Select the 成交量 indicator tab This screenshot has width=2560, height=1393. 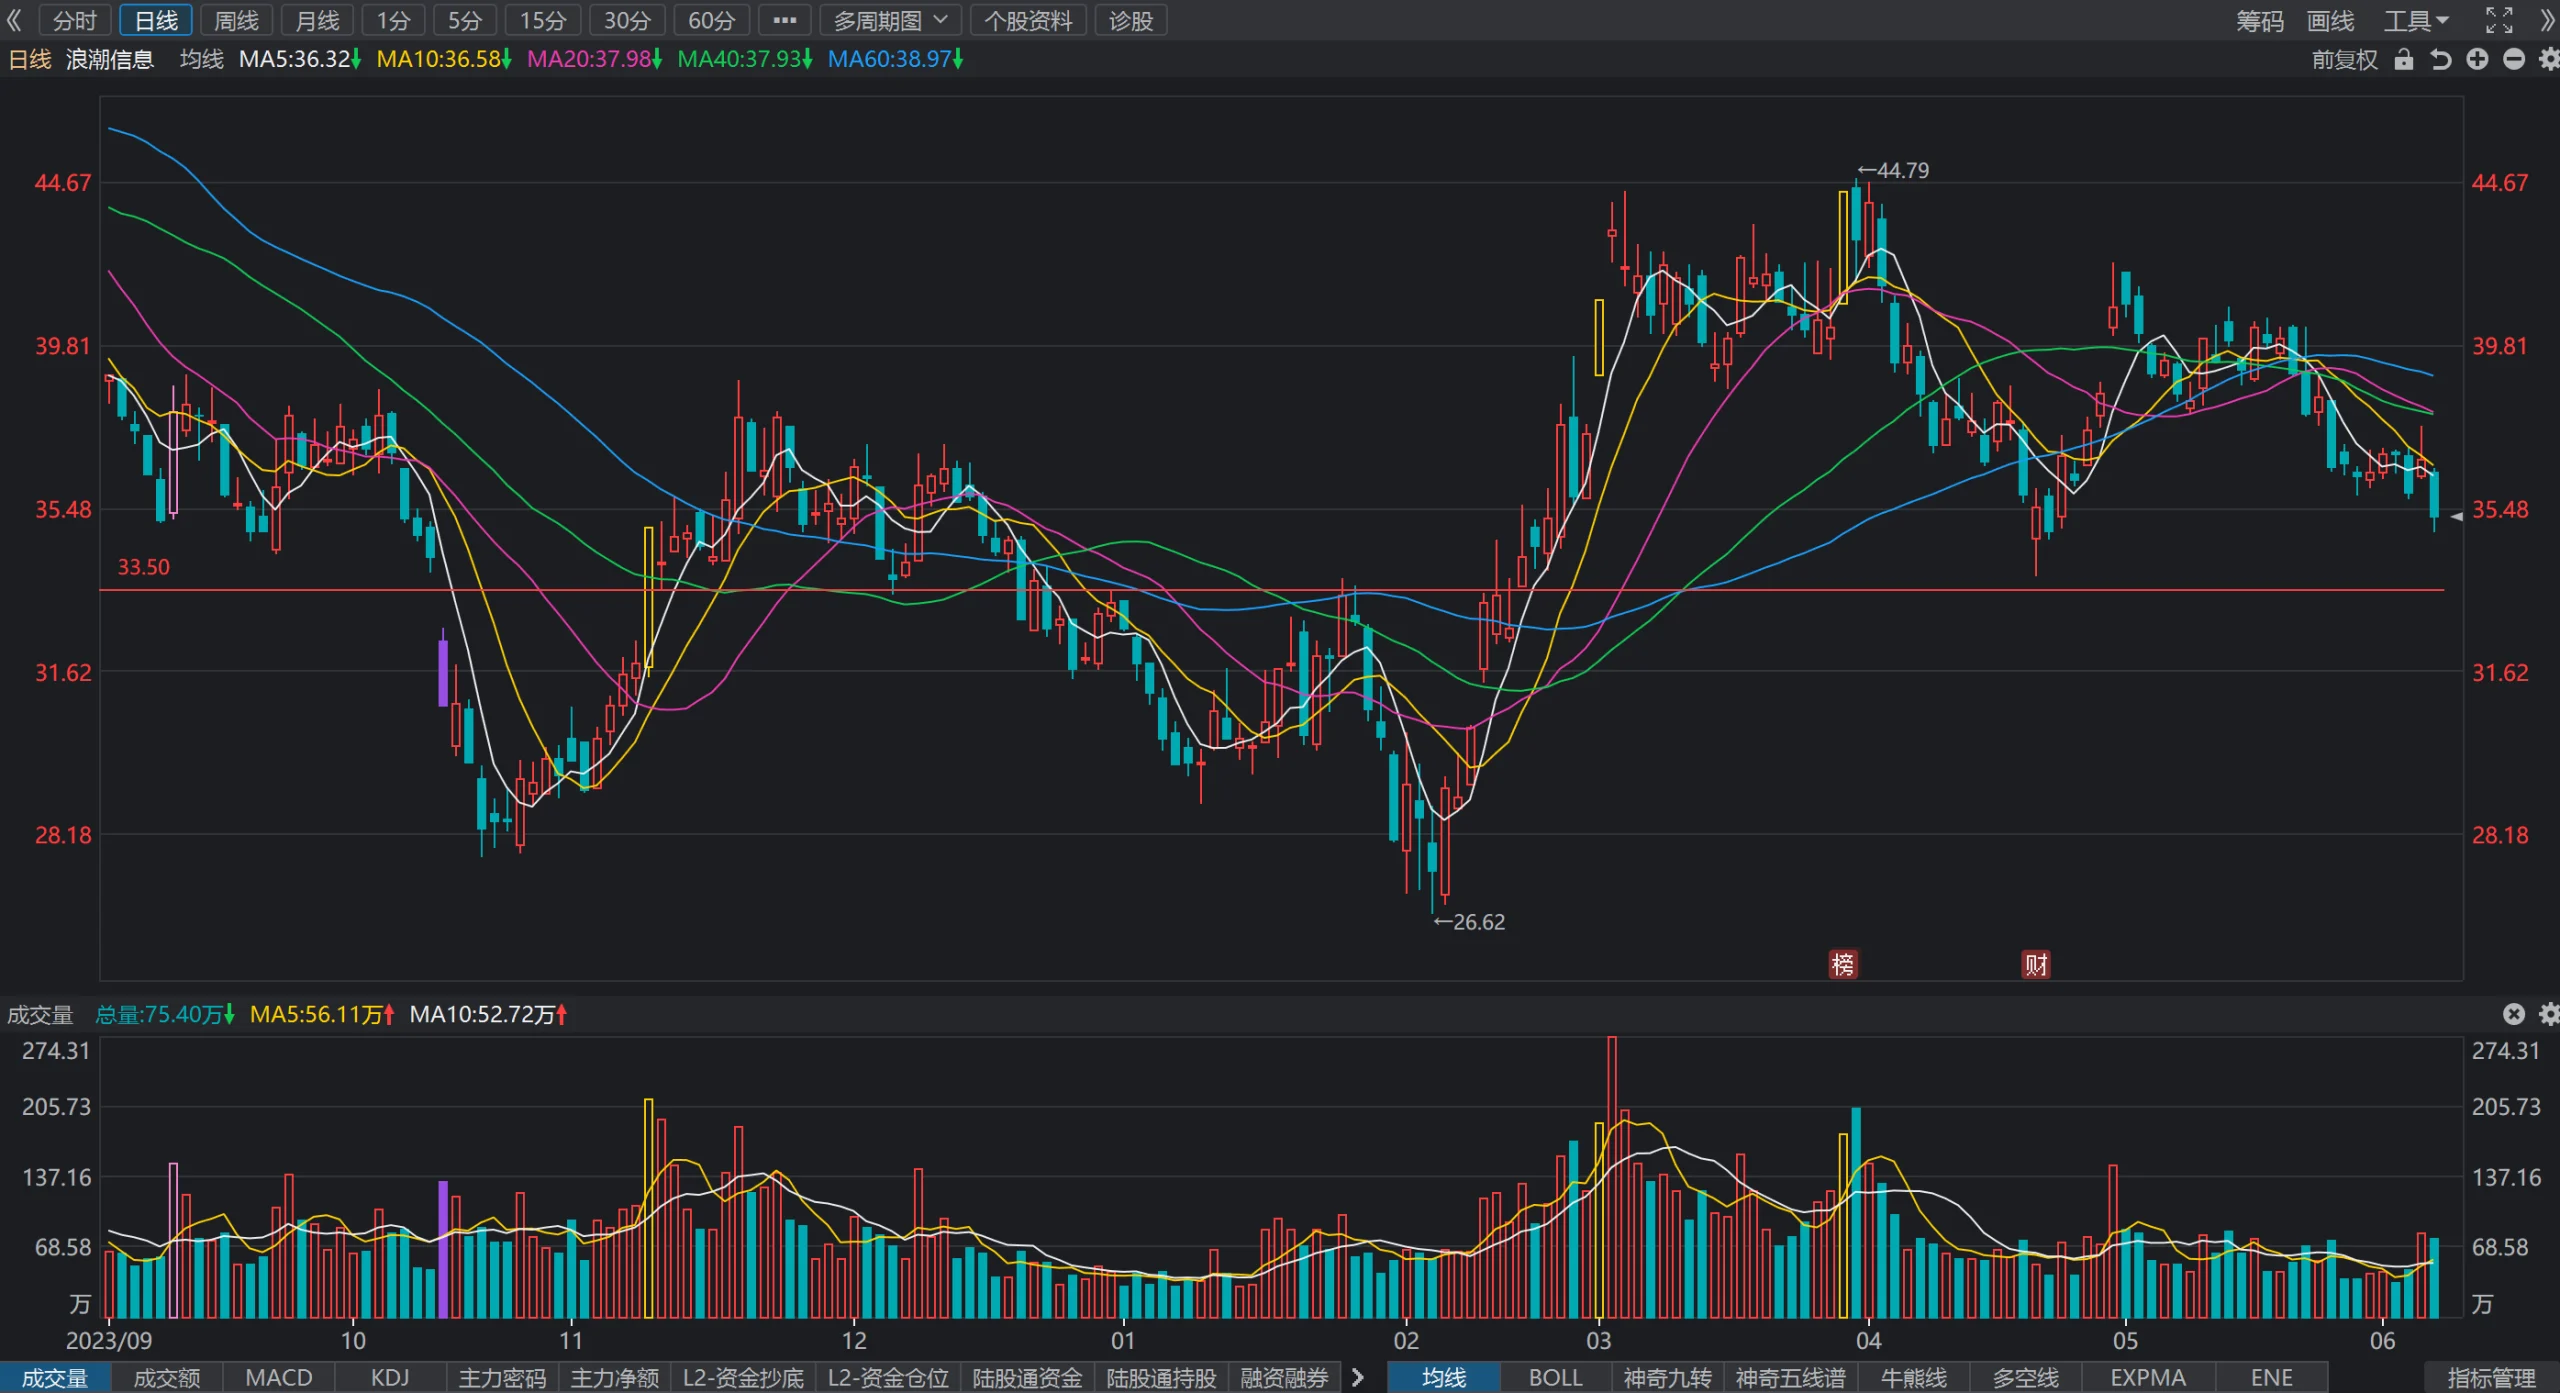pos(55,1377)
